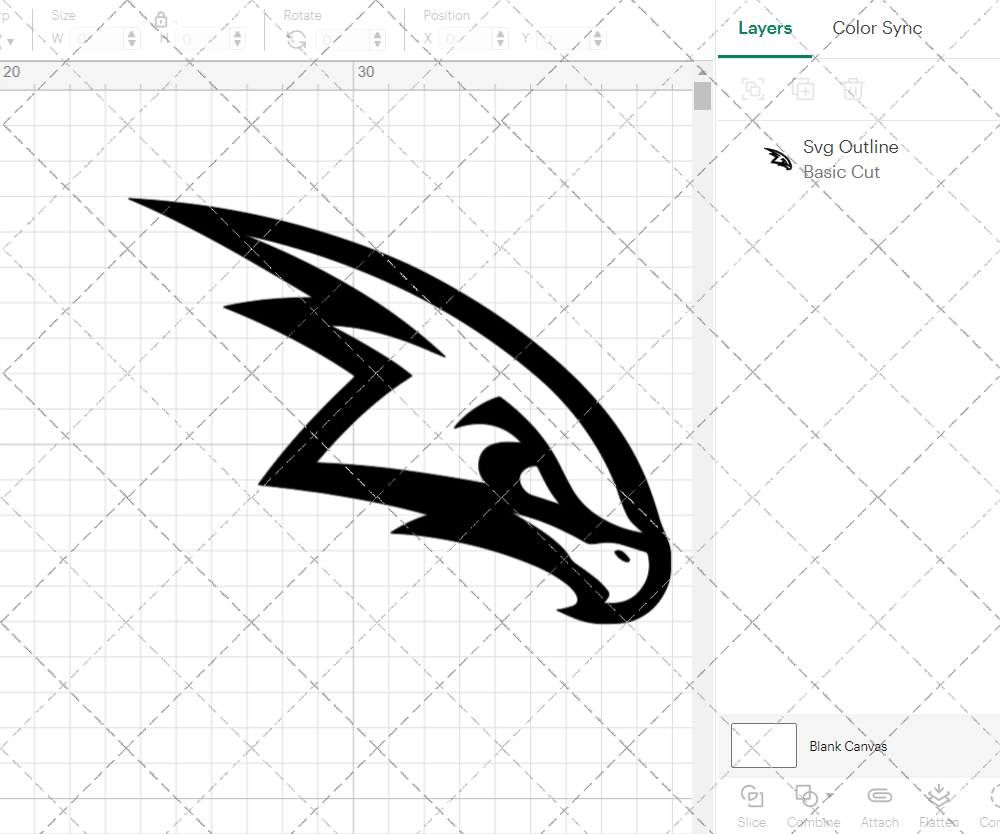Click the Blank Canvas label
The height and width of the screenshot is (834, 1000).
coord(849,746)
